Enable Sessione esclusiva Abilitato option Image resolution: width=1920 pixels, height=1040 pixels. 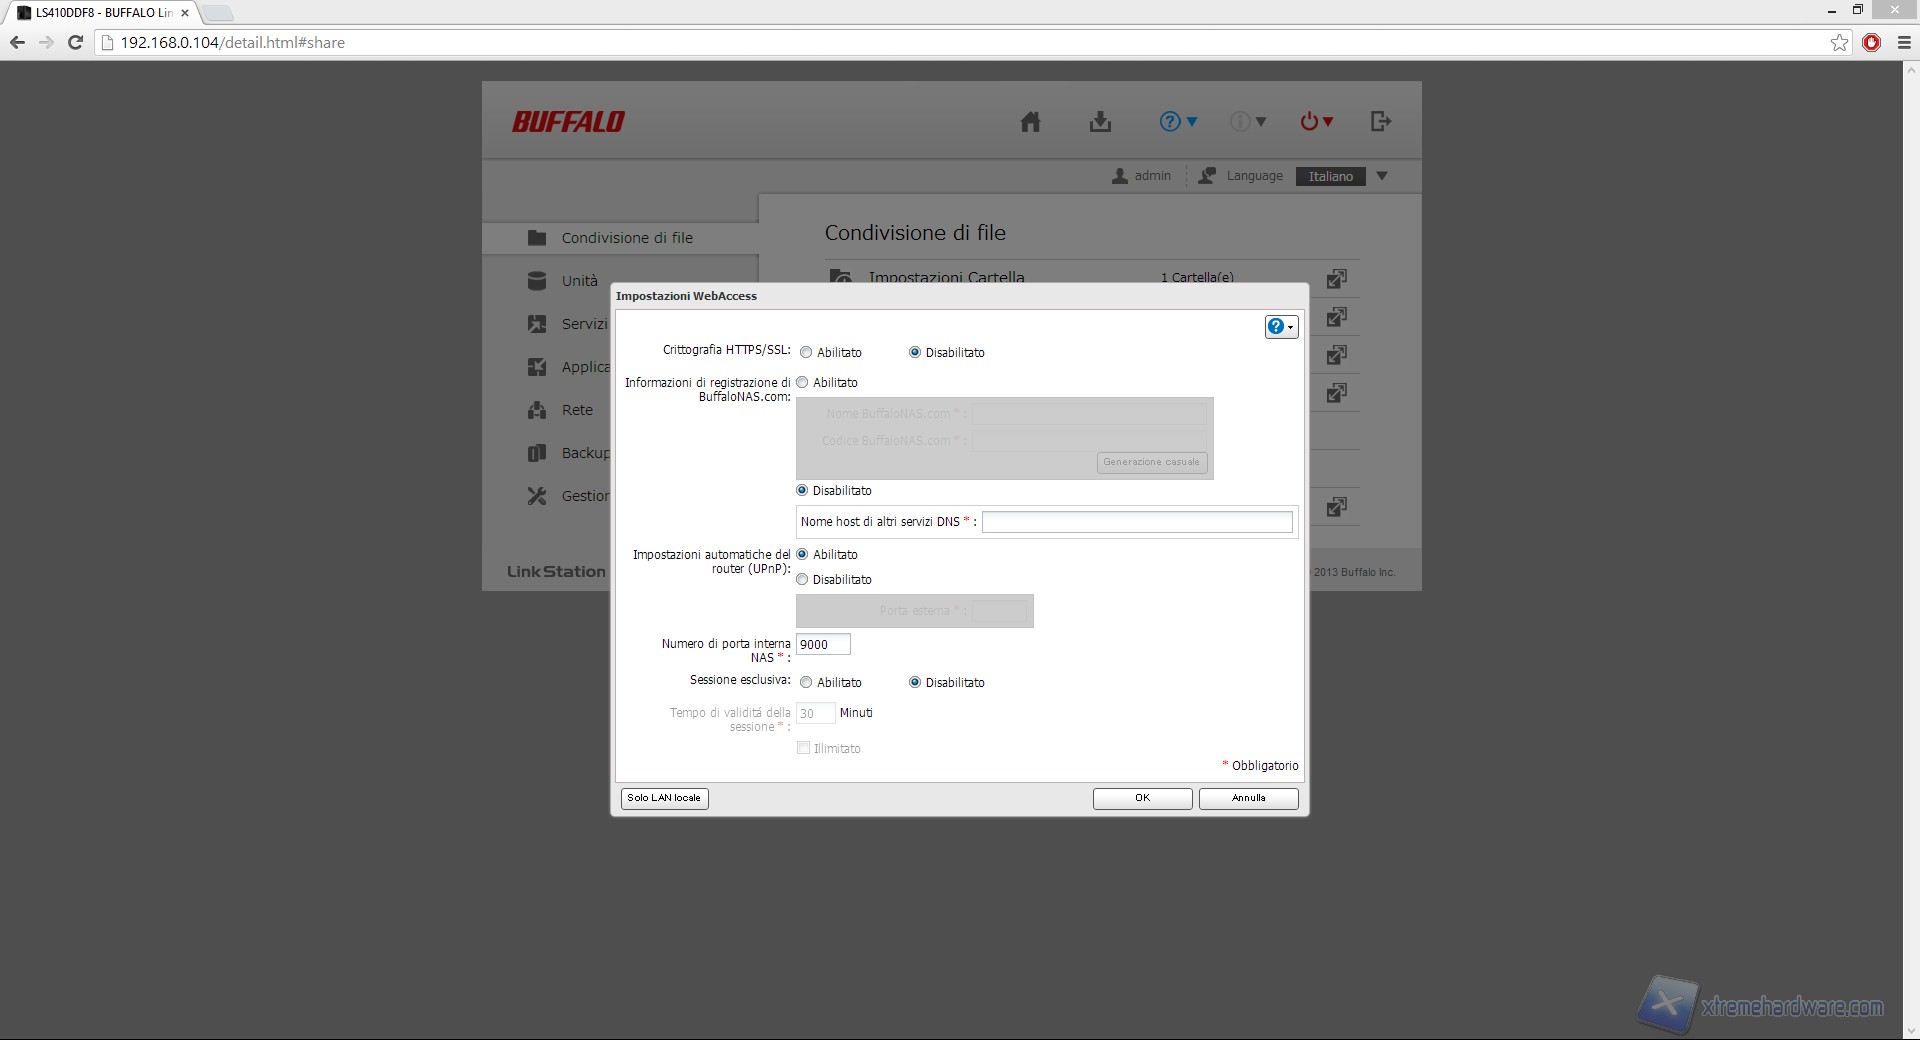(806, 682)
